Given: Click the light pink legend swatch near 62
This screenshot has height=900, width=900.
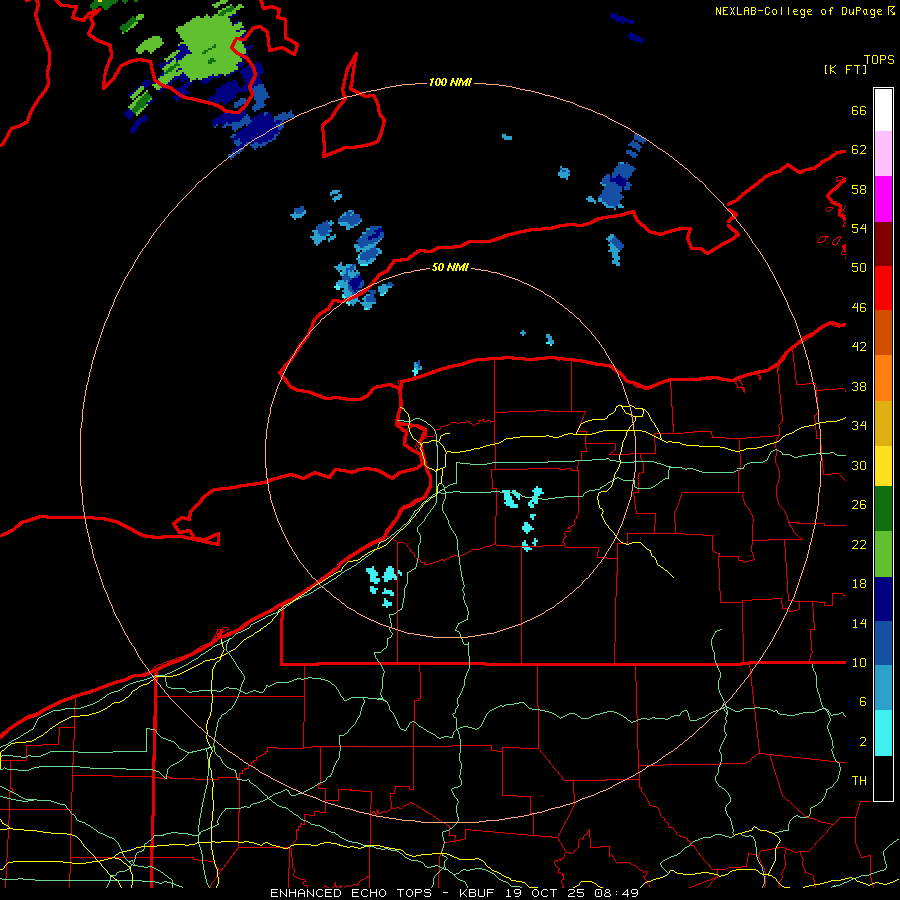Looking at the screenshot, I should point(883,154).
